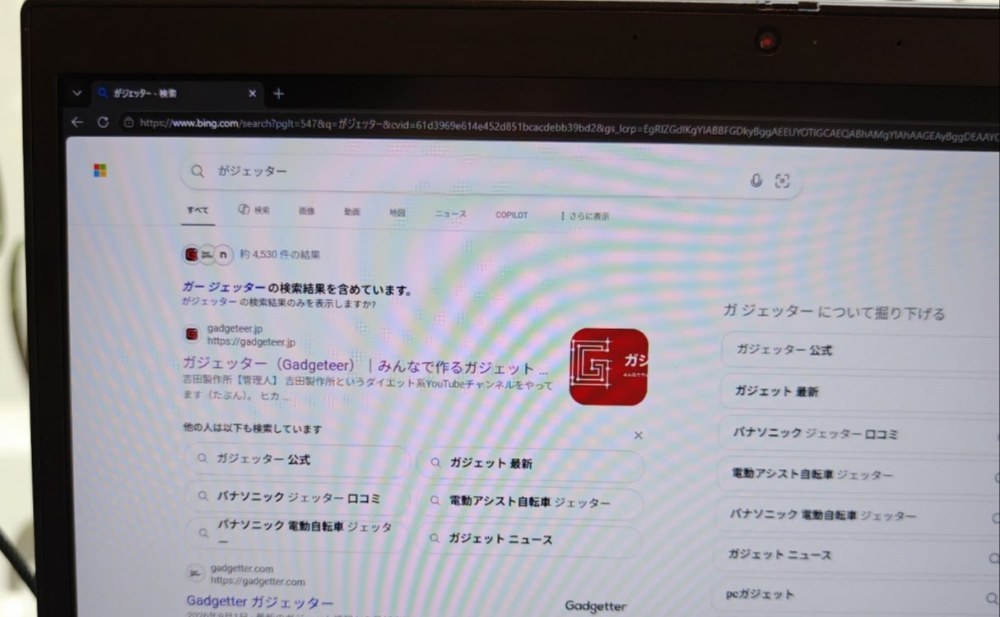
Task: Click the source icons beside result count
Action: coord(208,255)
